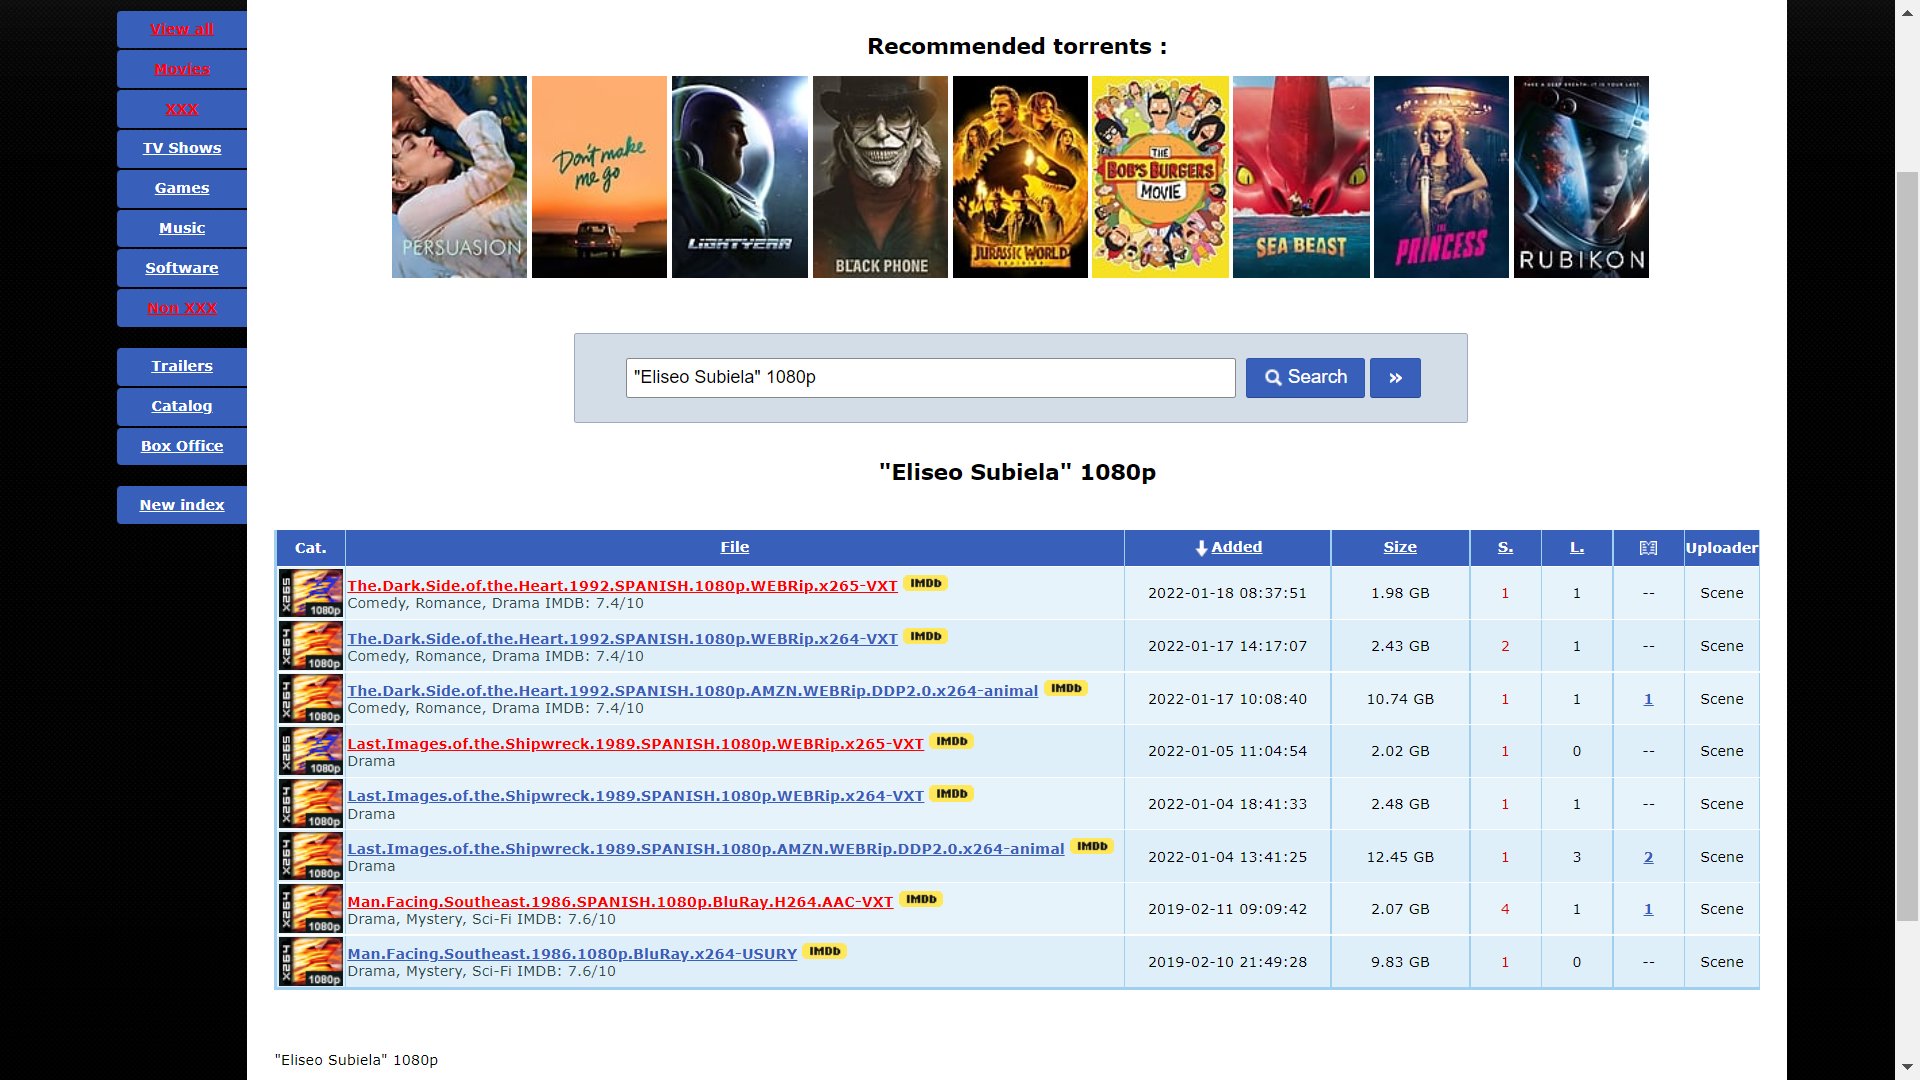Open Man.Facing.Southeast BluRay.x264-USURY link

572,954
